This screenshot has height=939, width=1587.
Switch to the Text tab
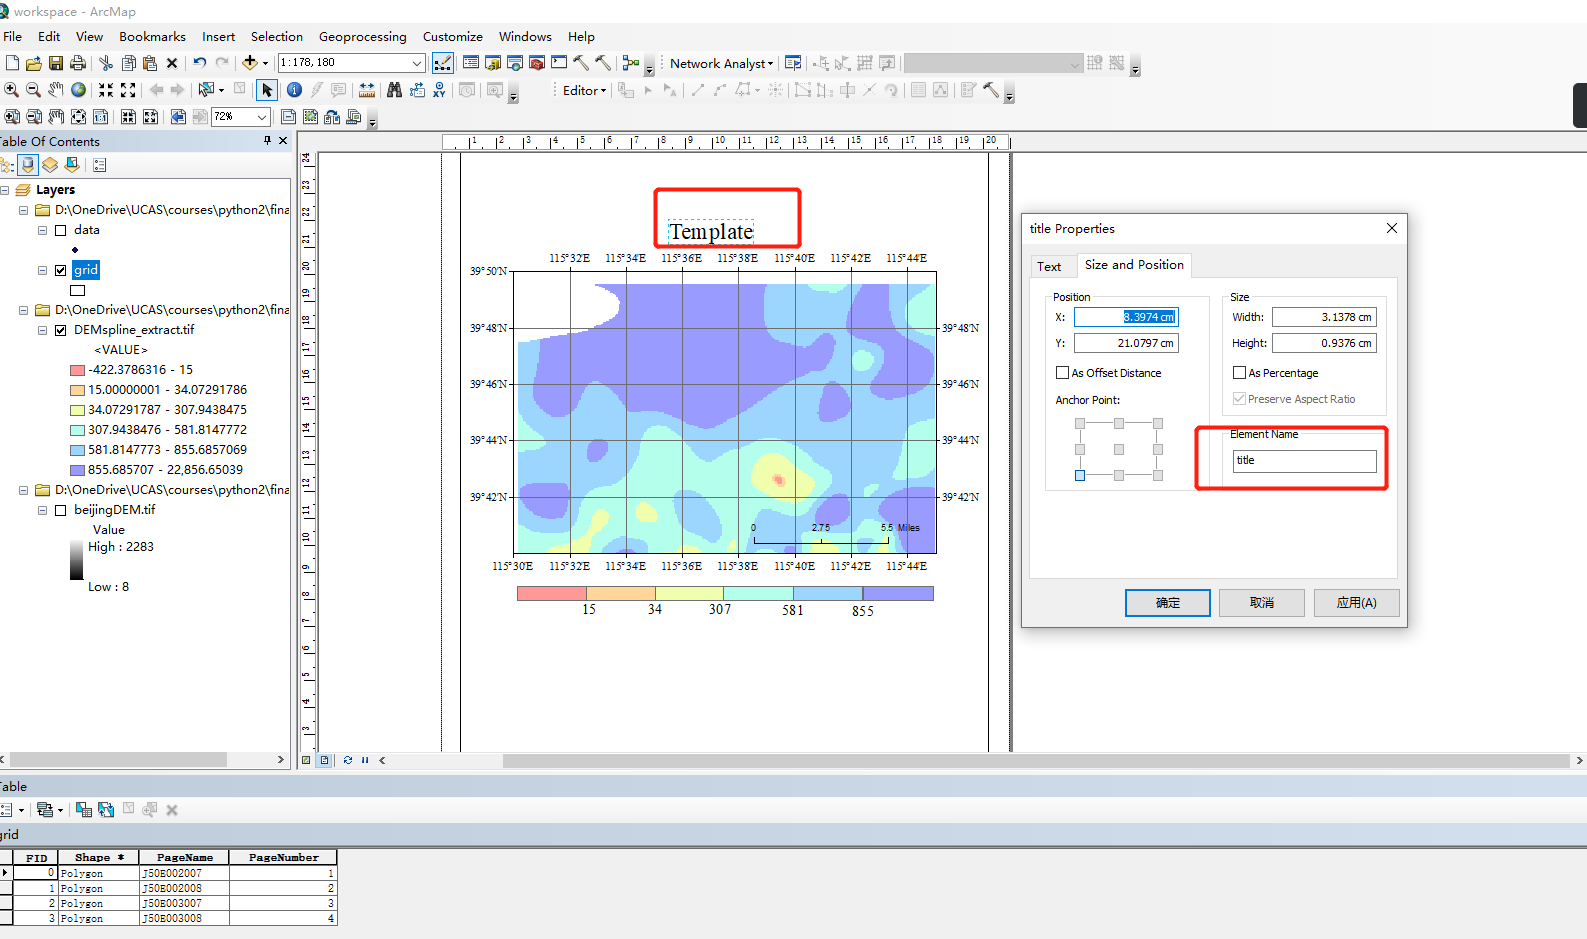(x=1049, y=267)
